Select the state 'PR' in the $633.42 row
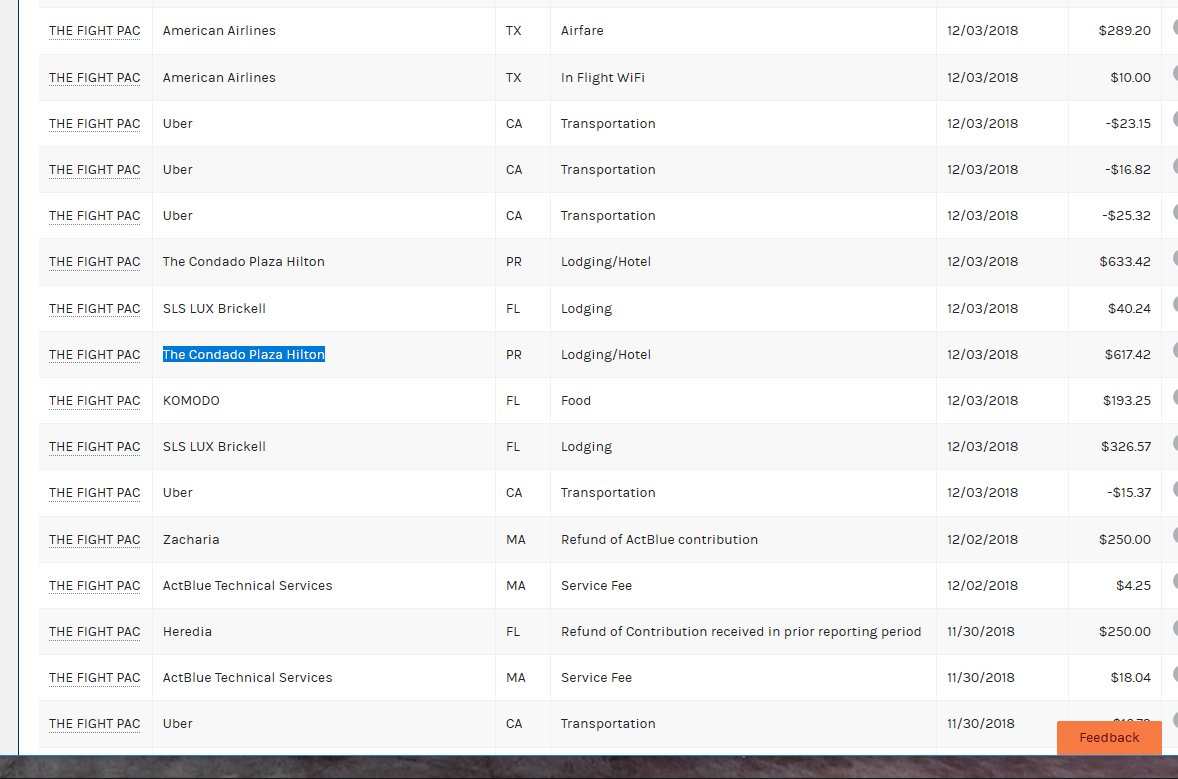 click(514, 261)
